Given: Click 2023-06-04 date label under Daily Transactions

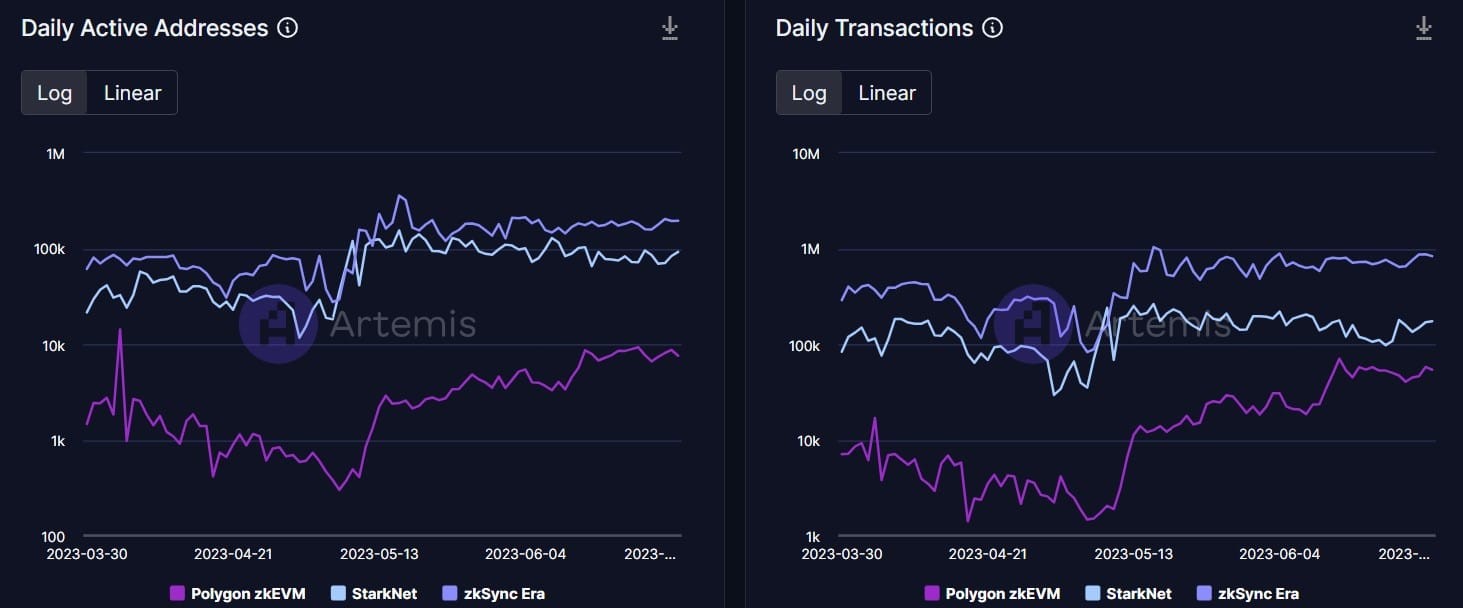Looking at the screenshot, I should [x=1280, y=554].
